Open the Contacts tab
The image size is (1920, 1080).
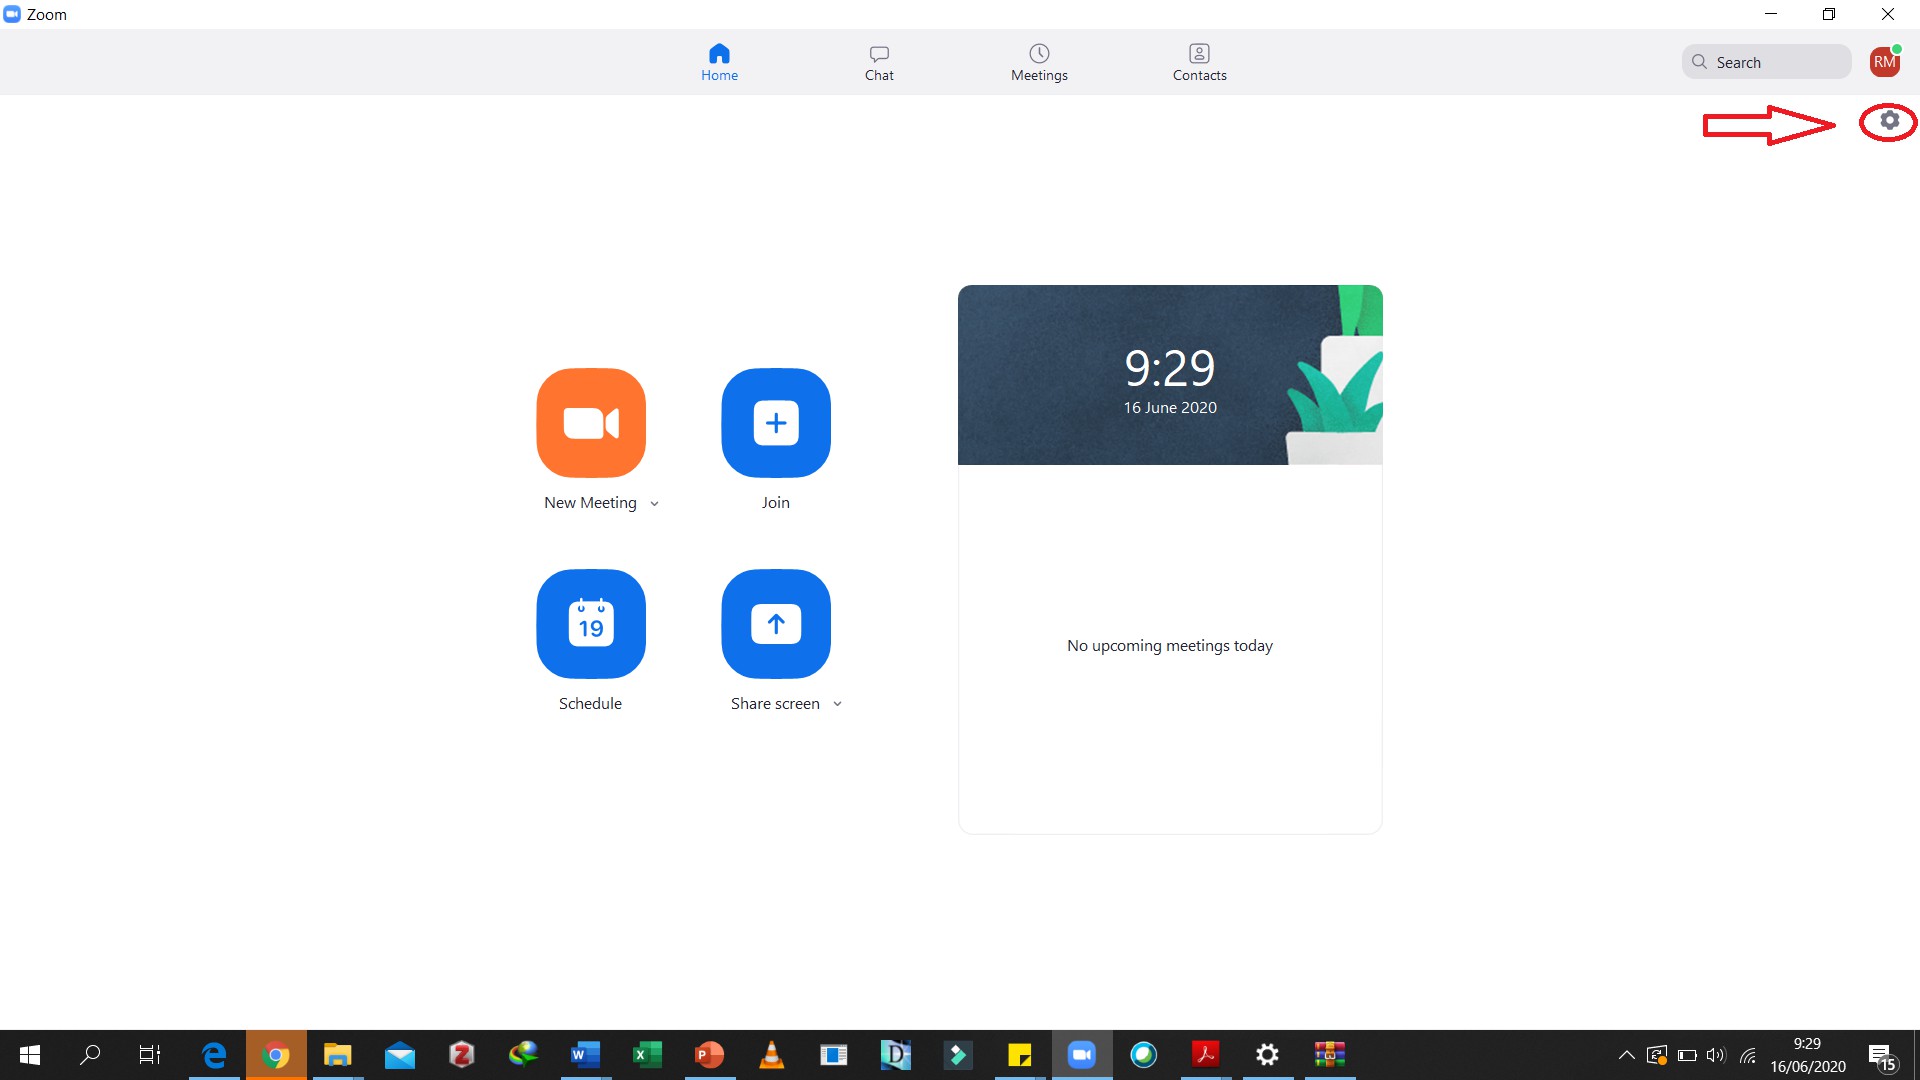pyautogui.click(x=1199, y=62)
